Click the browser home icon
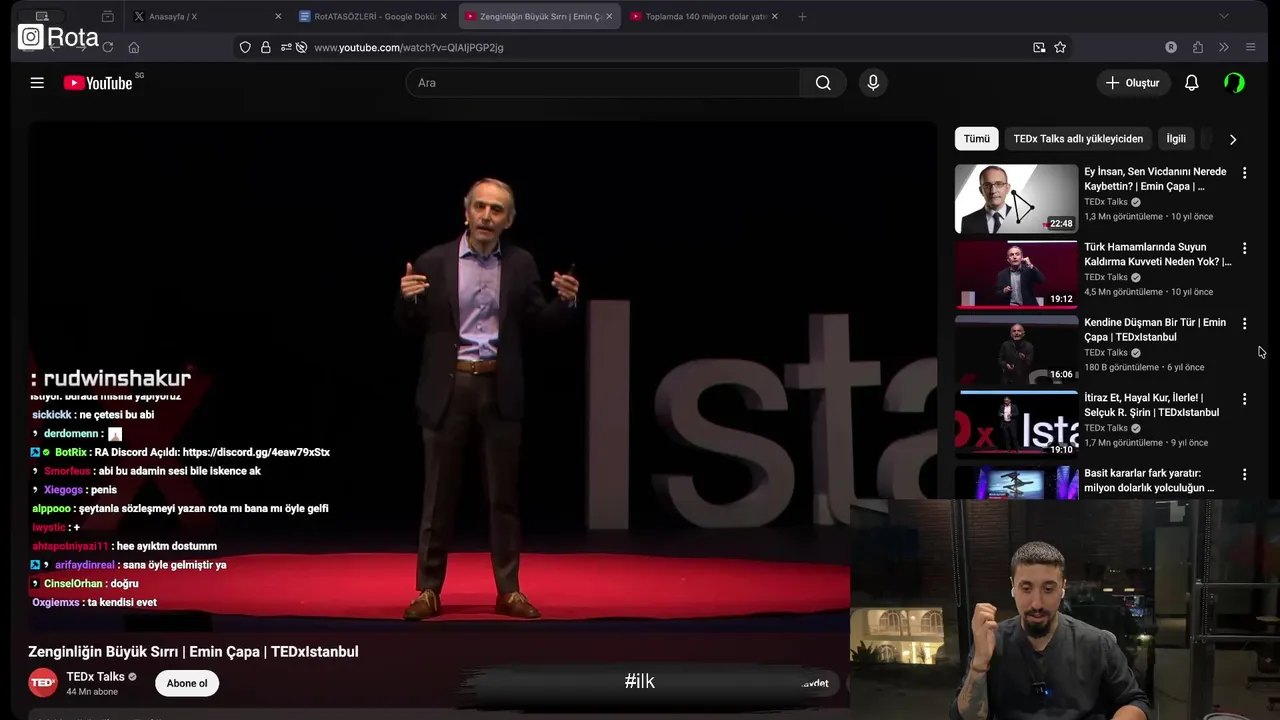Screen dimensions: 1280x720 [x=133, y=47]
